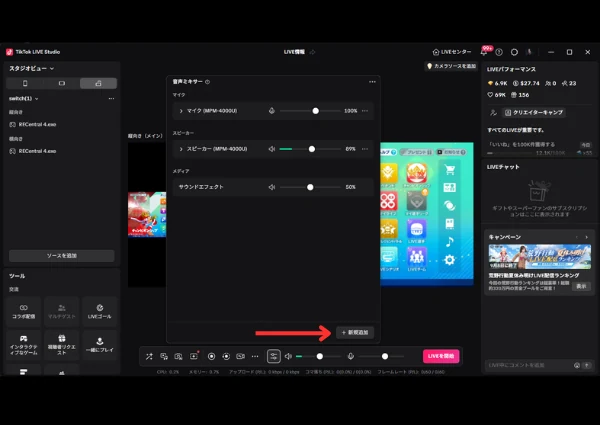Select the first RECentral 4.exe source

point(33,125)
